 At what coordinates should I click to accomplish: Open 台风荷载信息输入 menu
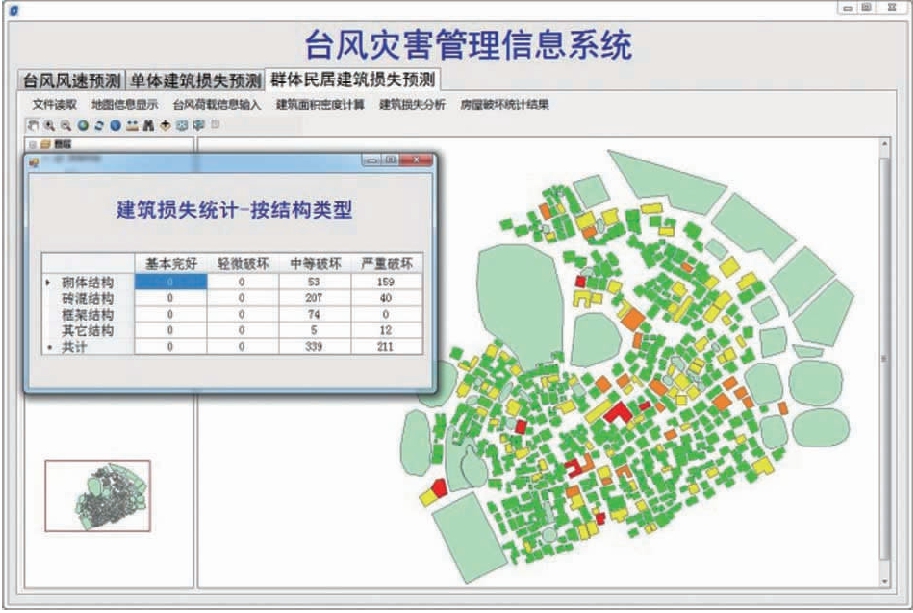tap(217, 104)
